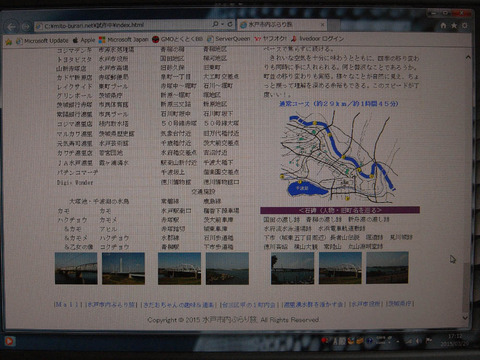Viewport: 480px width, 360px height.
Task: Open the ServerQueen bookmark
Action: pos(229,39)
